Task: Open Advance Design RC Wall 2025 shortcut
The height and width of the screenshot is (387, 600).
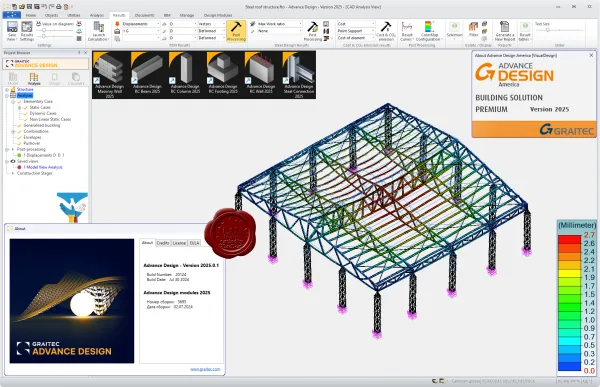Action: point(261,73)
